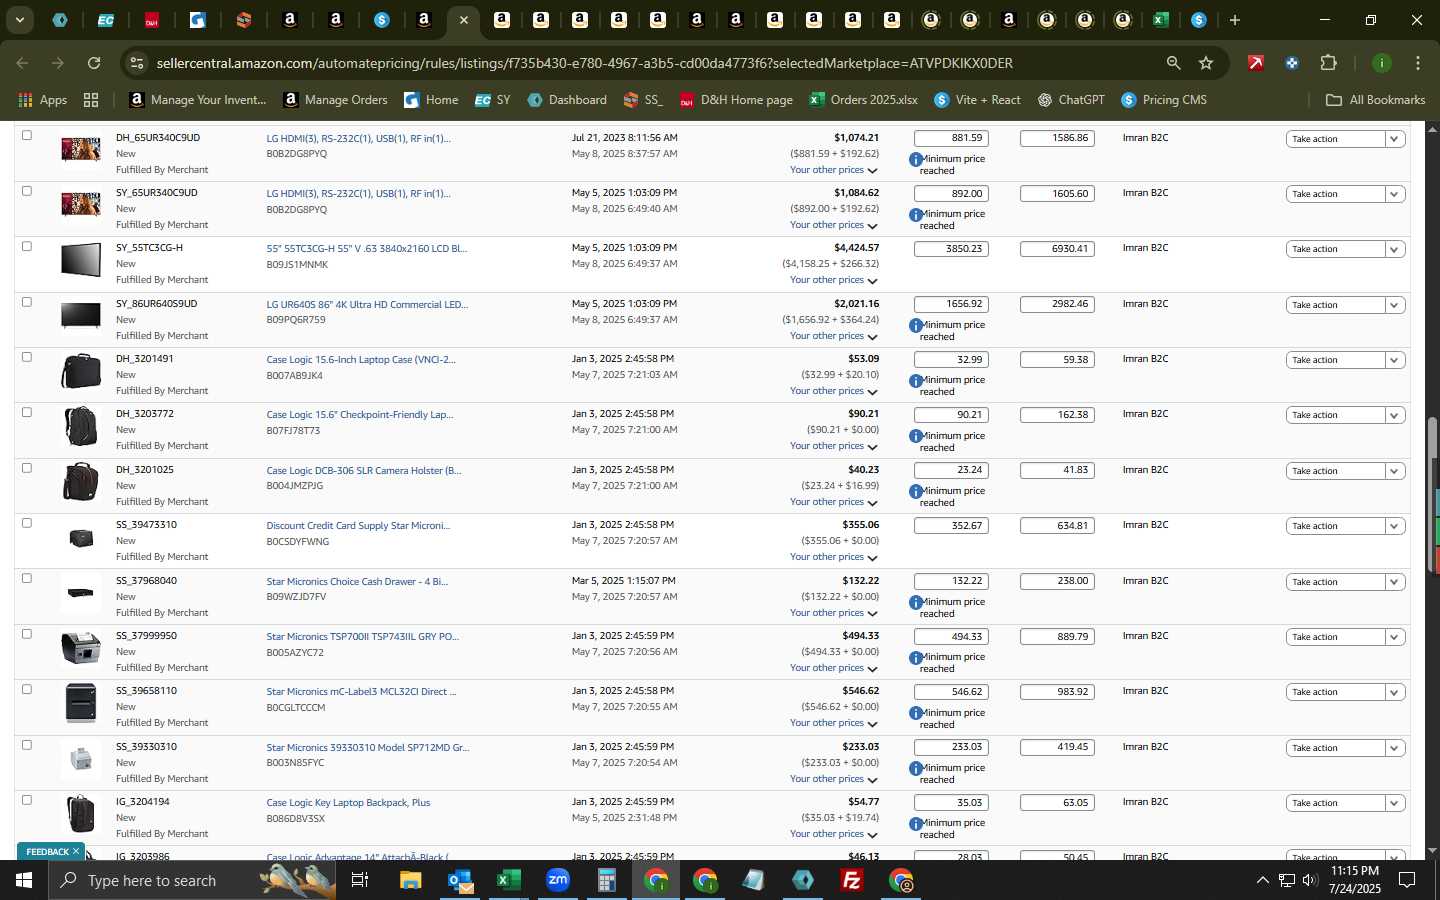Open the Chrome profile avatar
This screenshot has height=900, width=1440.
tap(1381, 63)
